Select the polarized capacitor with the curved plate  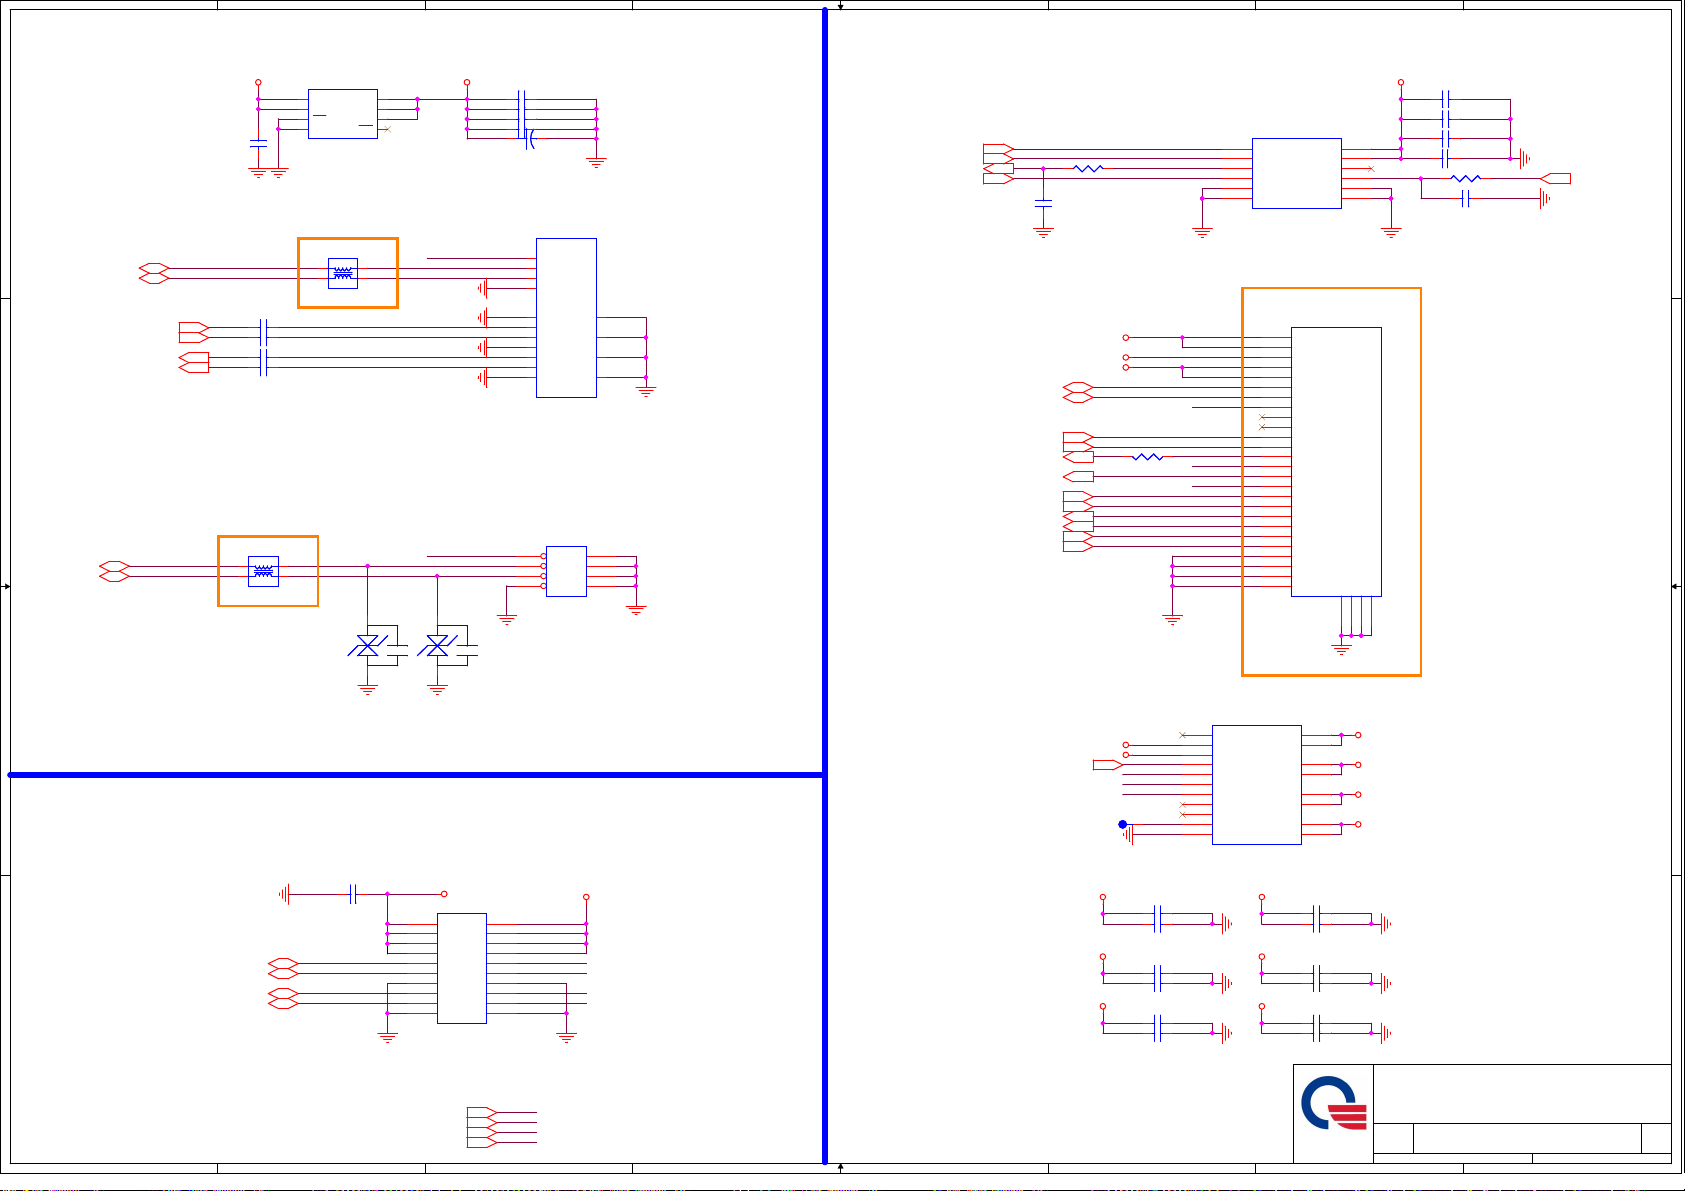529,139
